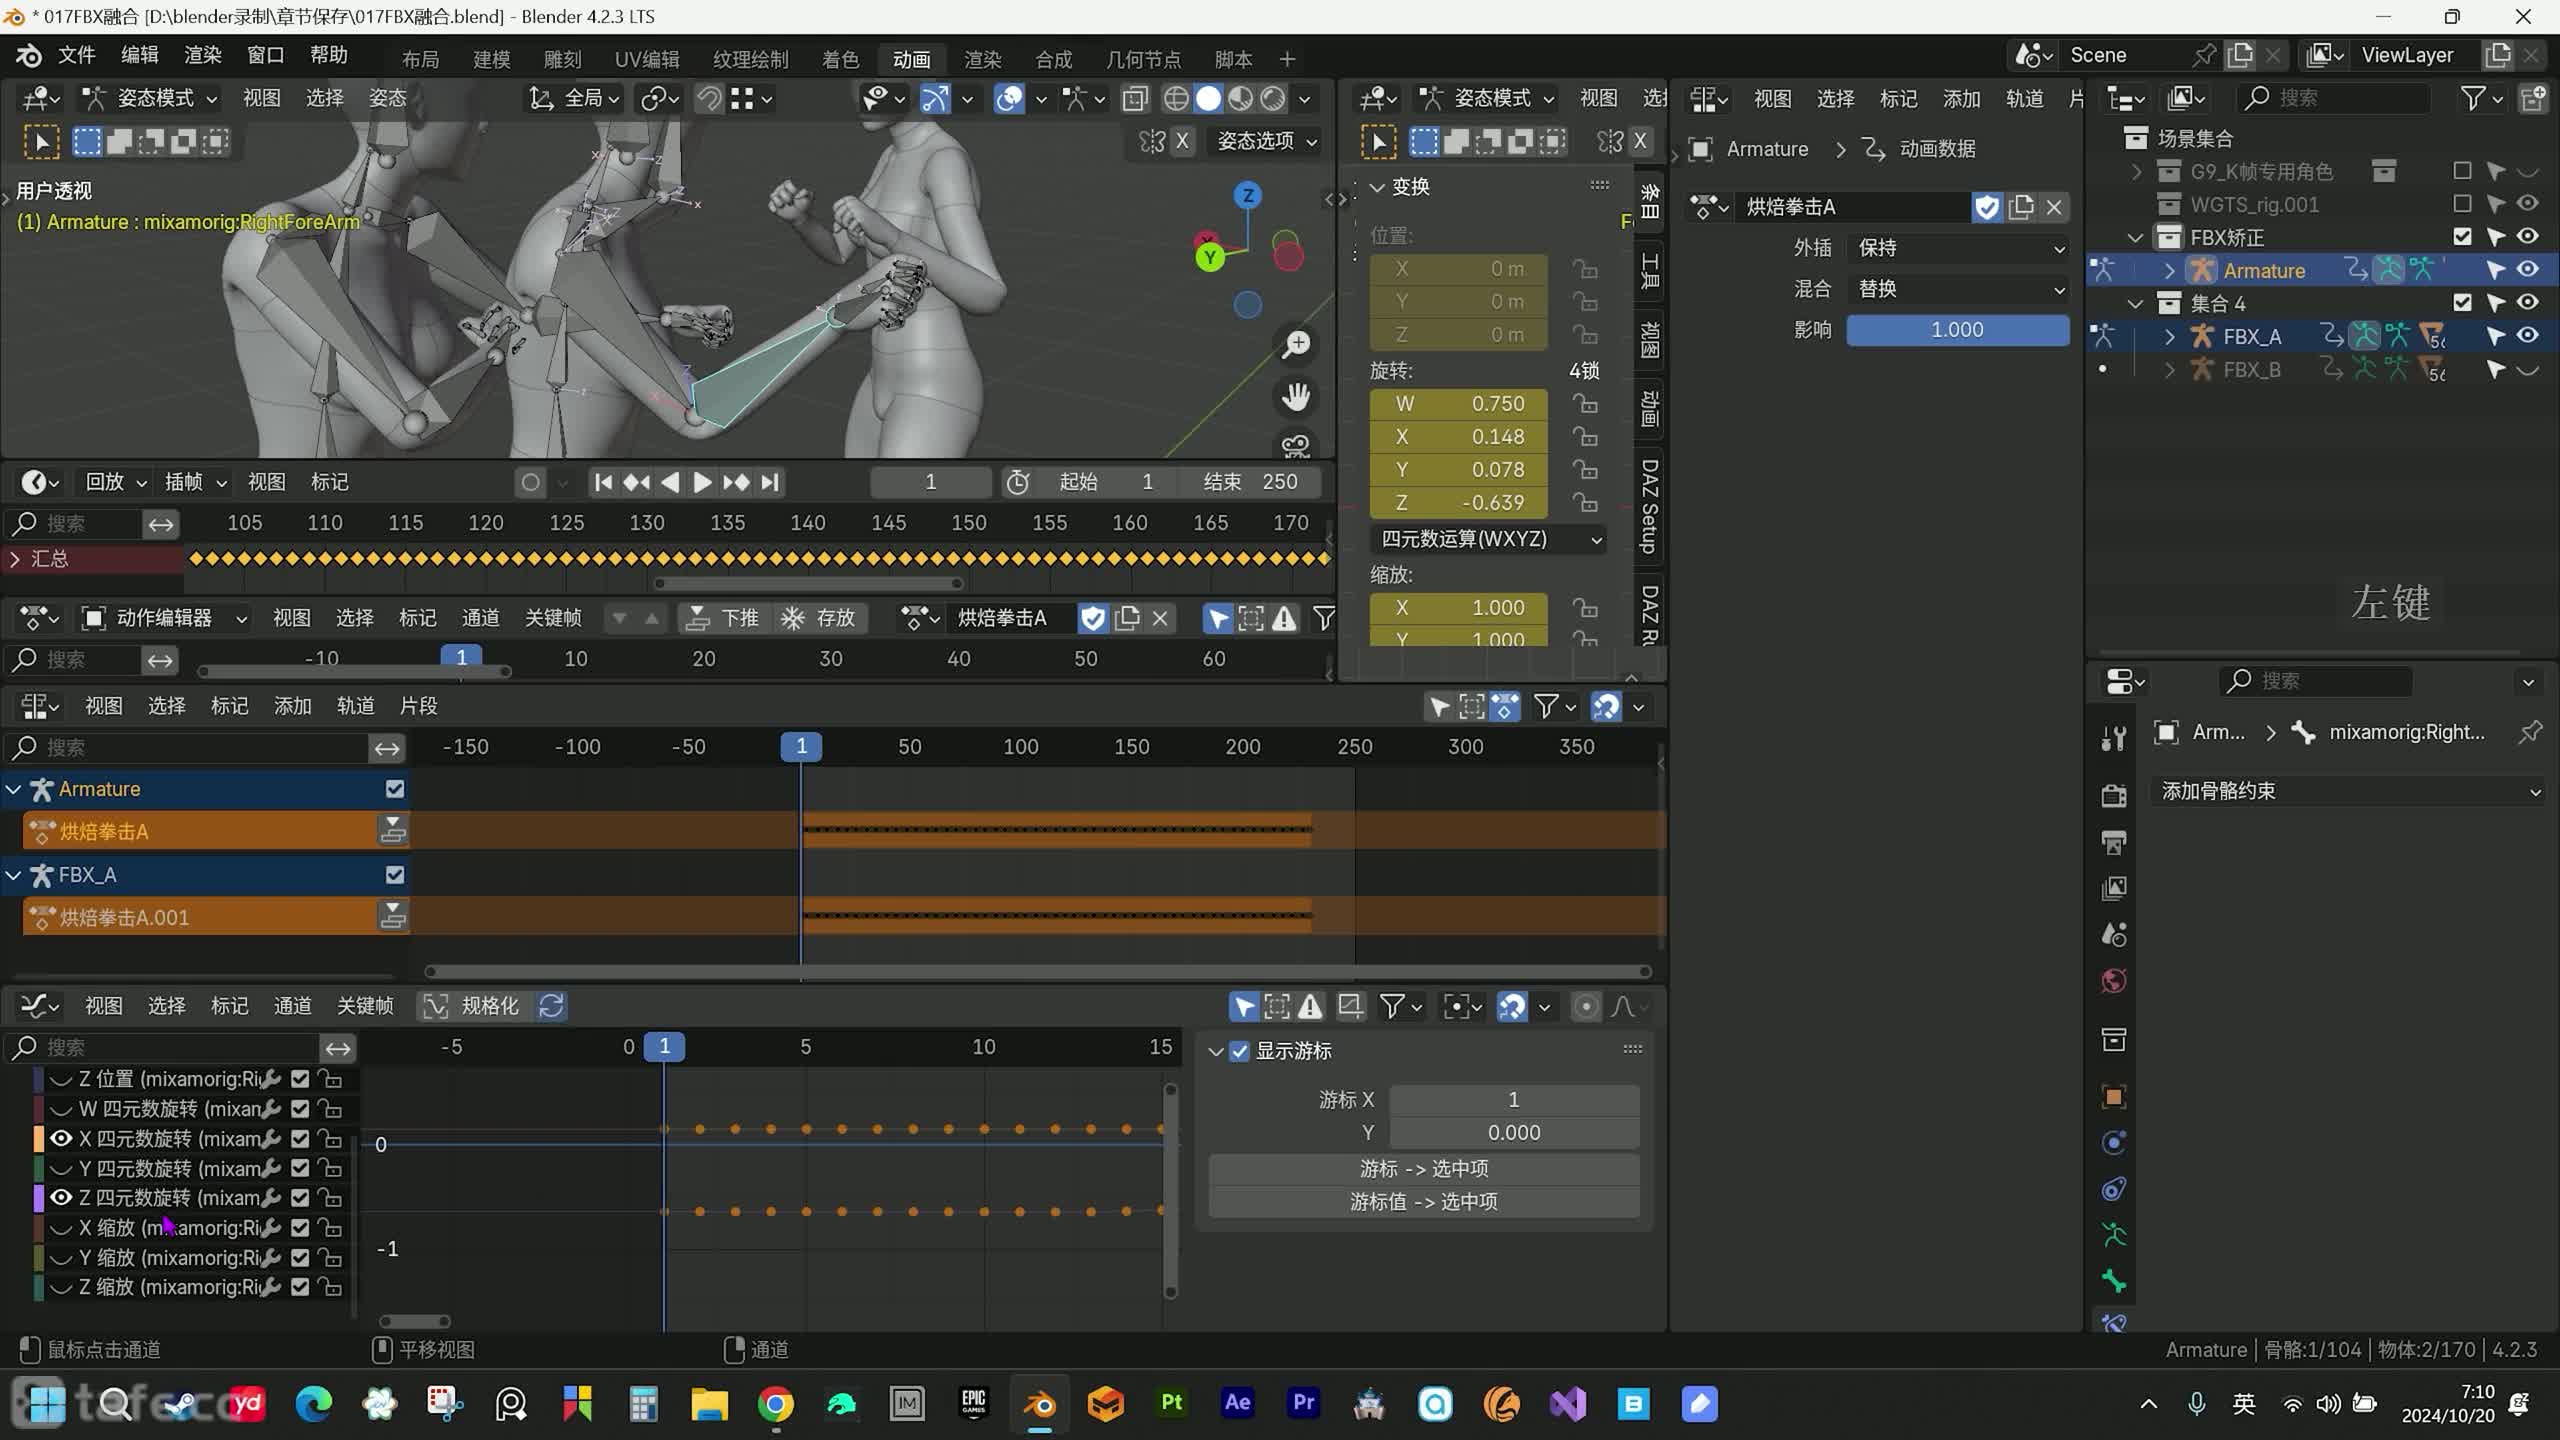The image size is (2560, 1440).
Task: Open the Tool properties tab icon
Action: point(2113,738)
